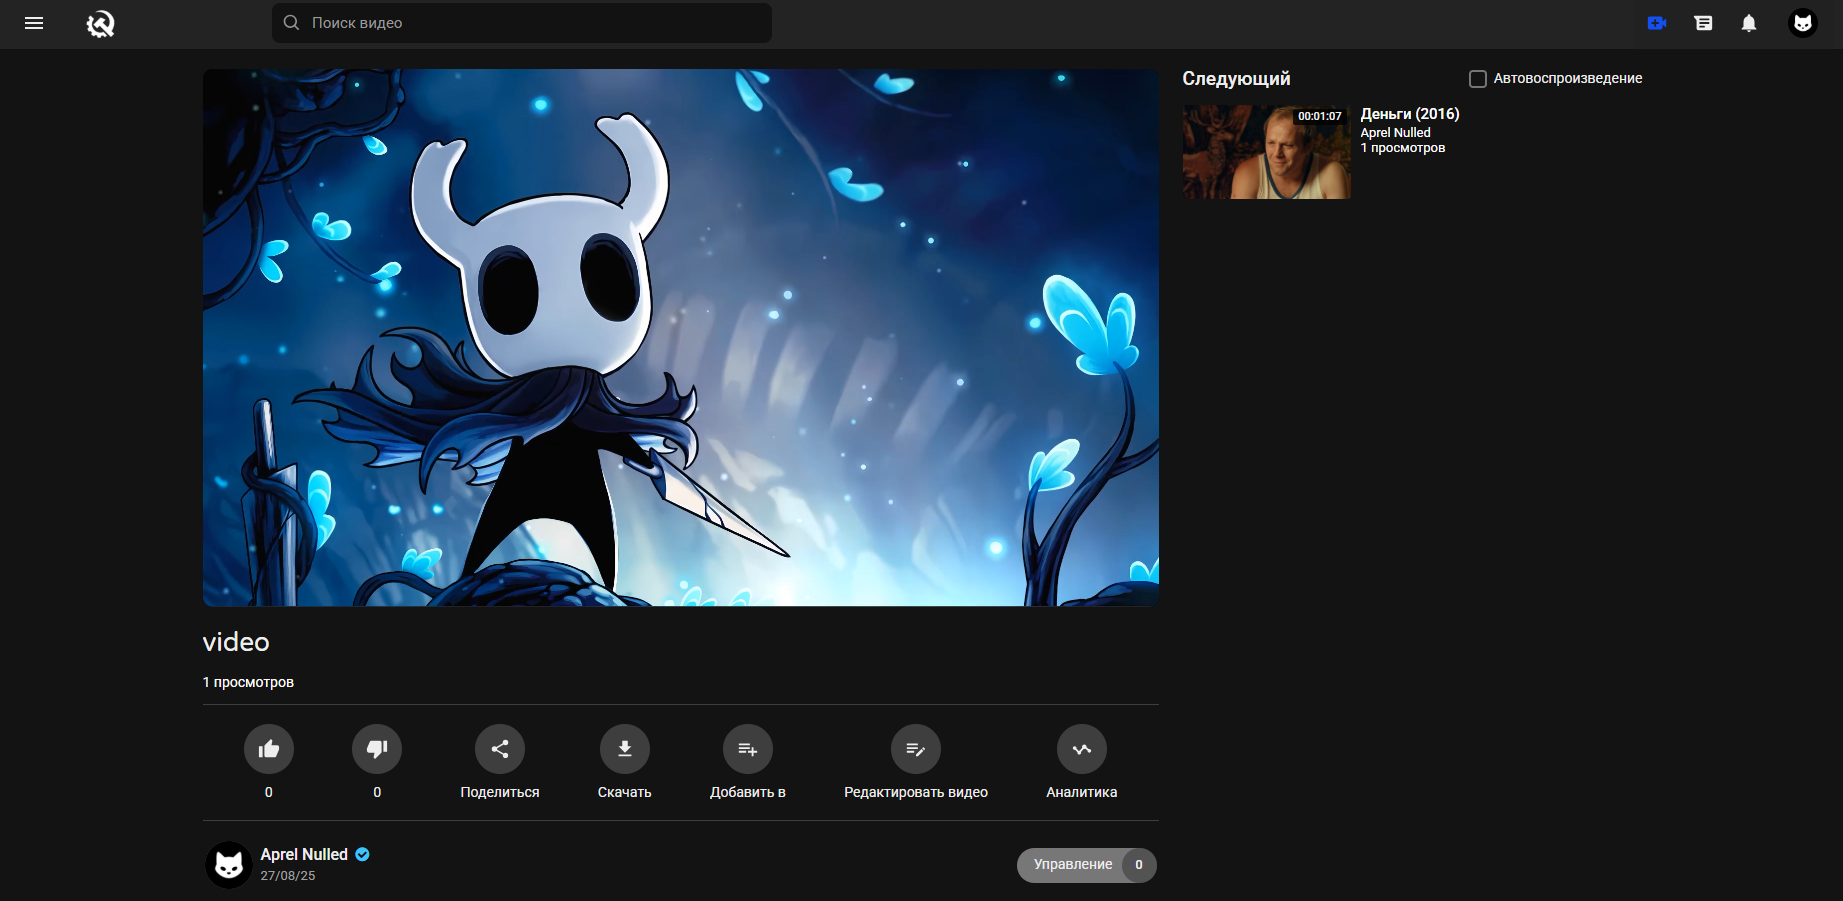Open video analytics icon
1843x901 pixels.
click(x=1082, y=749)
